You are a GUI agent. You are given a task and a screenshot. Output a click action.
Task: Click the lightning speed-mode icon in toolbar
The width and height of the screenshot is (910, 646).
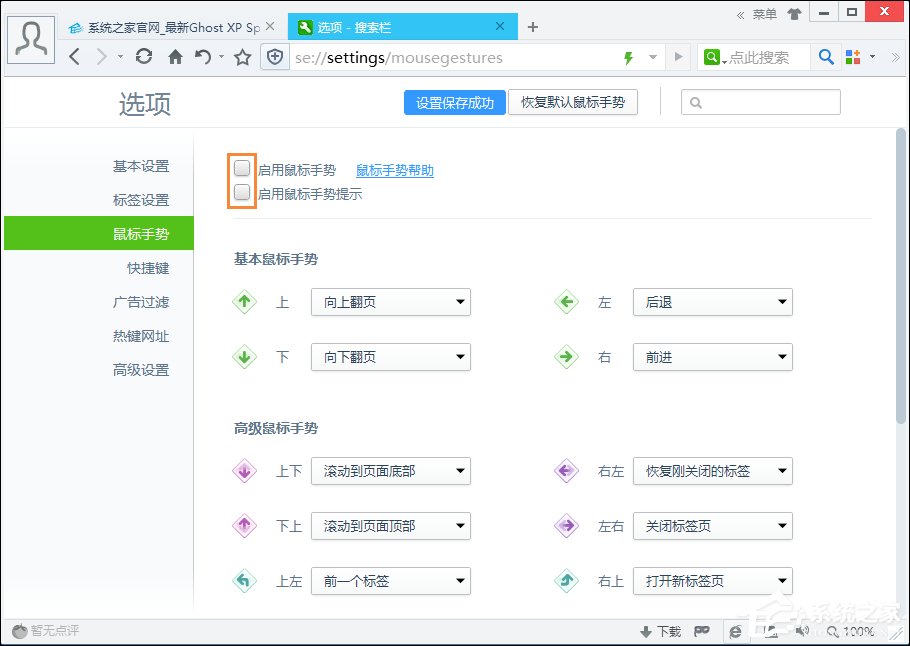pyautogui.click(x=629, y=56)
